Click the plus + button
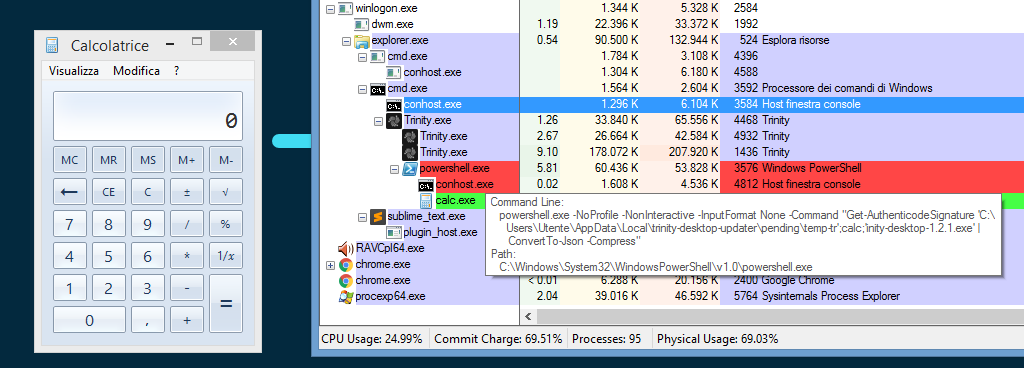The height and width of the screenshot is (368, 1024). point(187,320)
